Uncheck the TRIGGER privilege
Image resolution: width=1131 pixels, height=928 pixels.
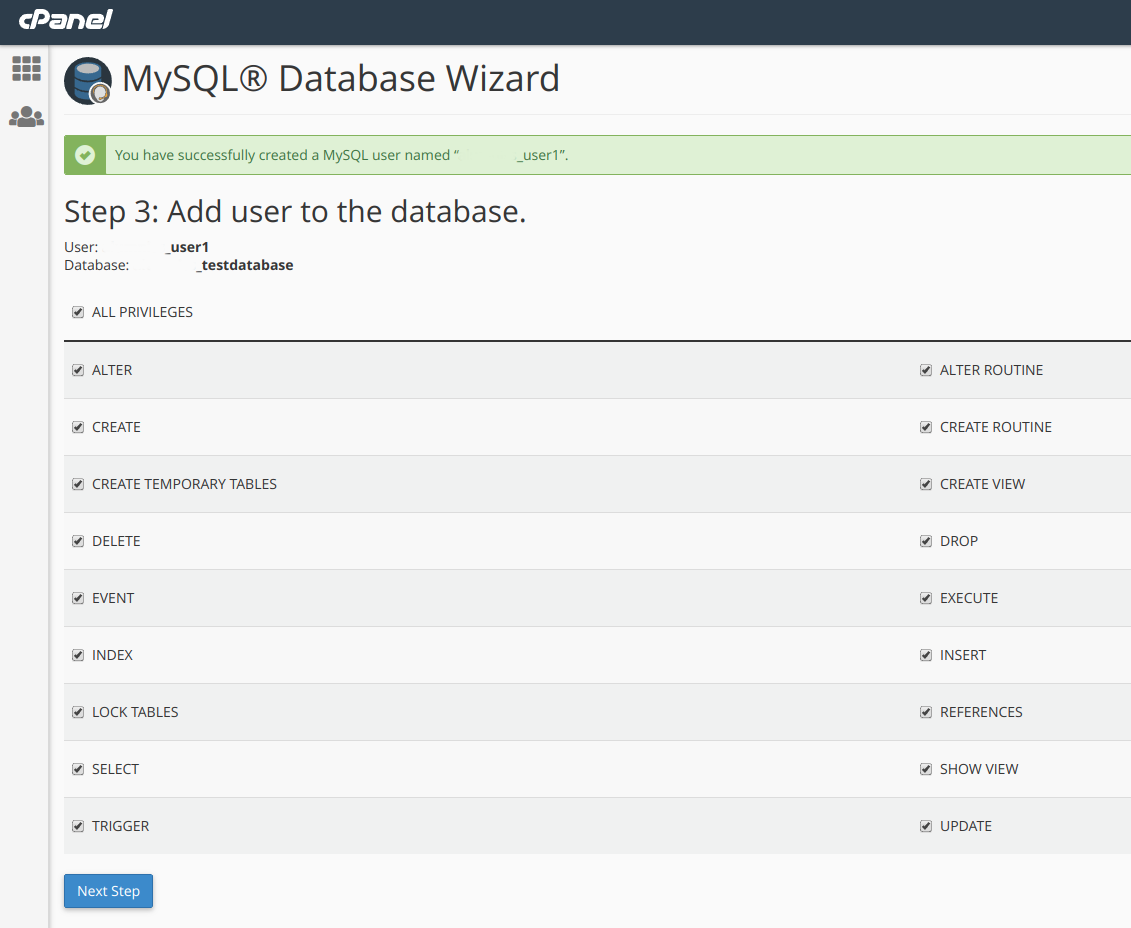(78, 826)
